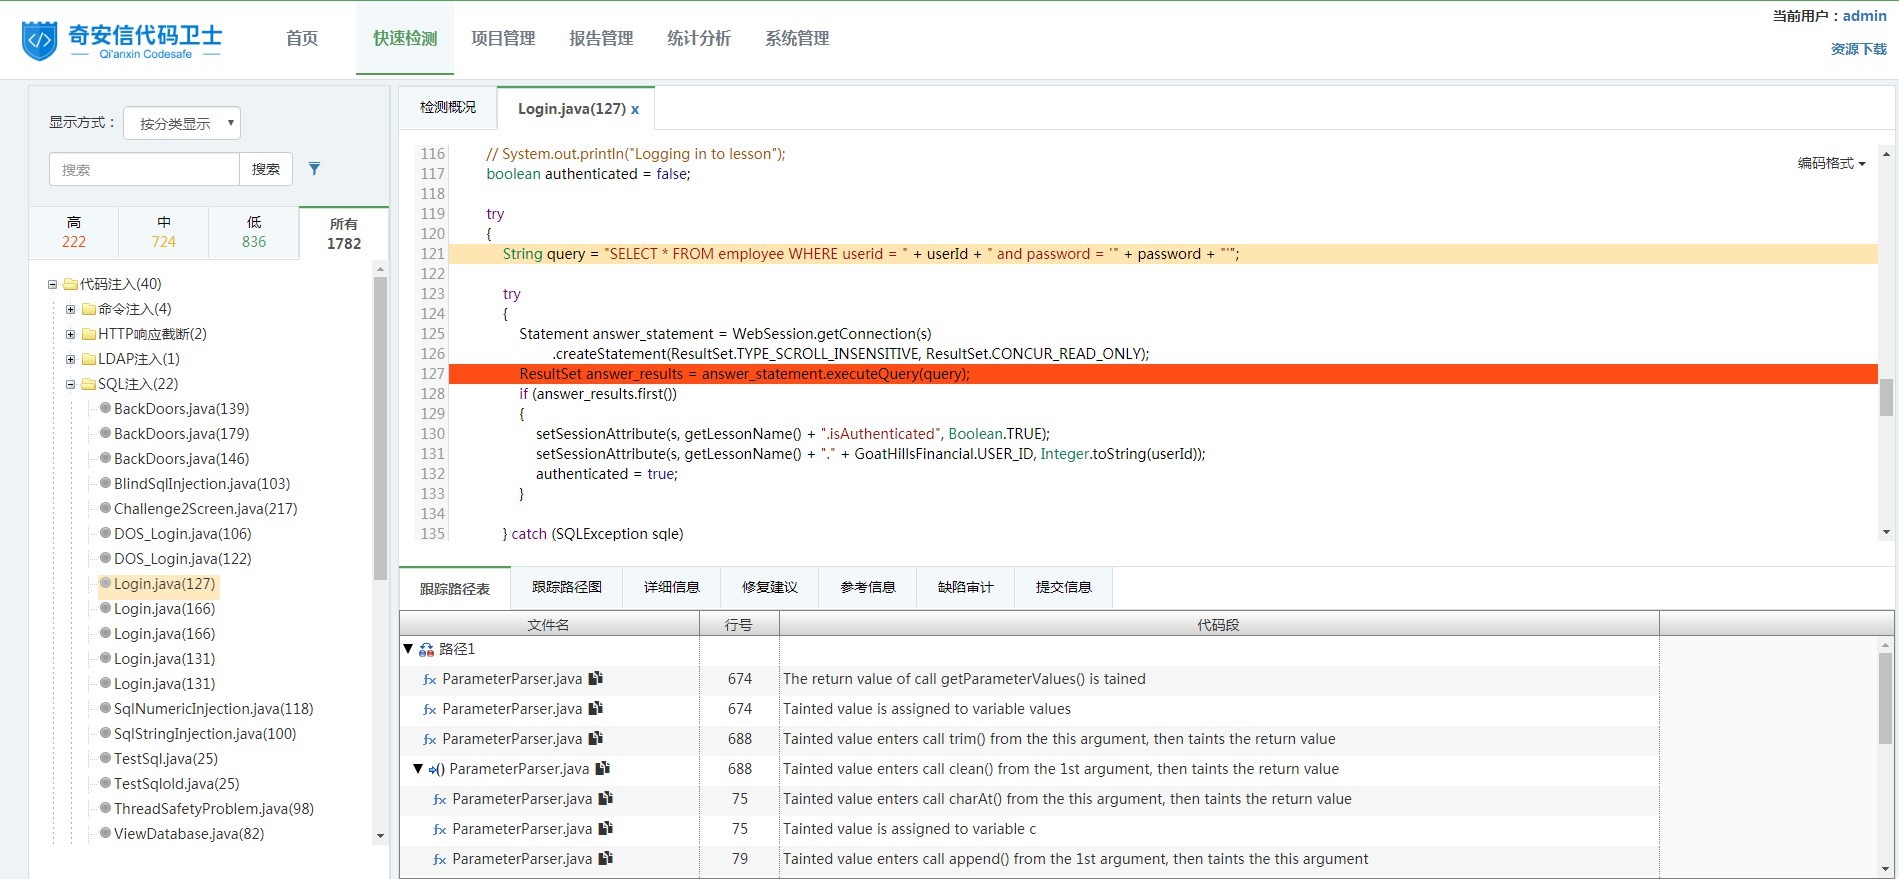Filter by 高 severity (222)
This screenshot has width=1899, height=879.
[x=74, y=232]
